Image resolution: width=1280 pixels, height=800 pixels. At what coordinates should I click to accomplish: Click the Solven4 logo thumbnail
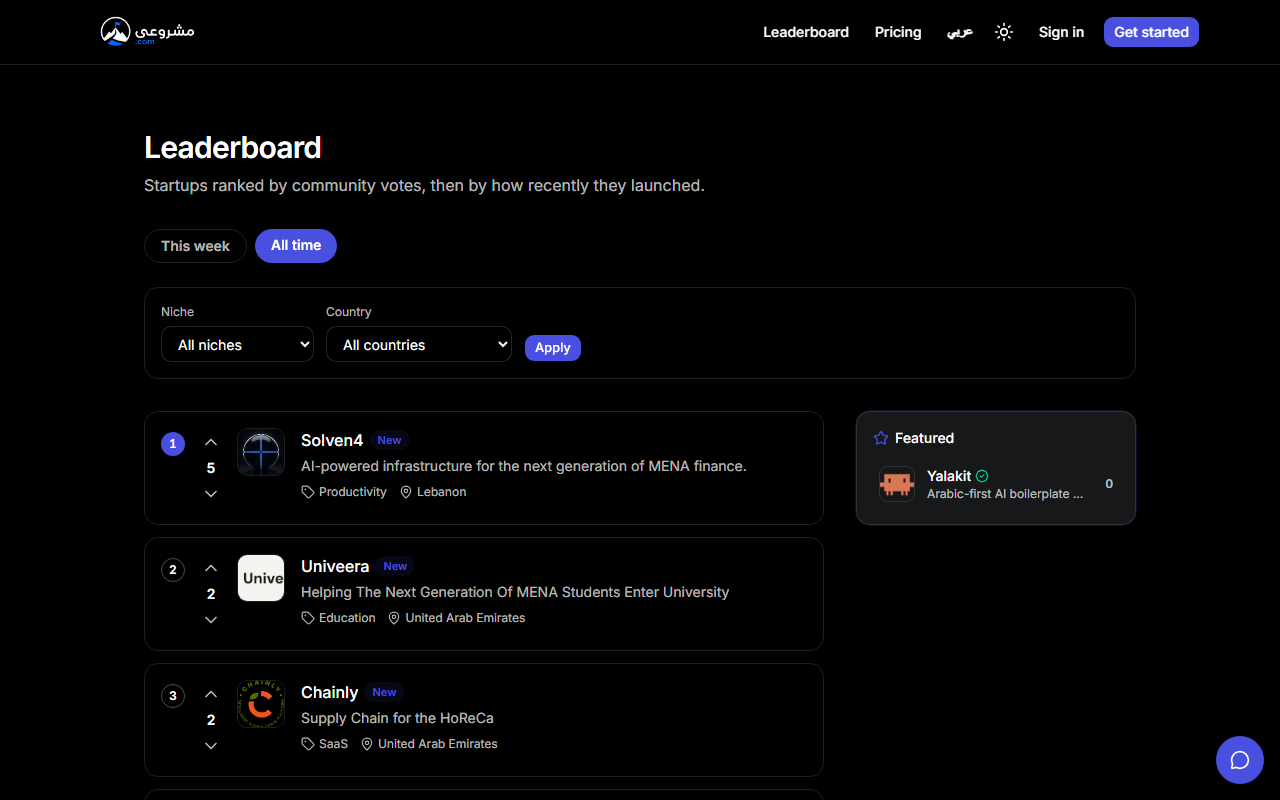point(261,452)
